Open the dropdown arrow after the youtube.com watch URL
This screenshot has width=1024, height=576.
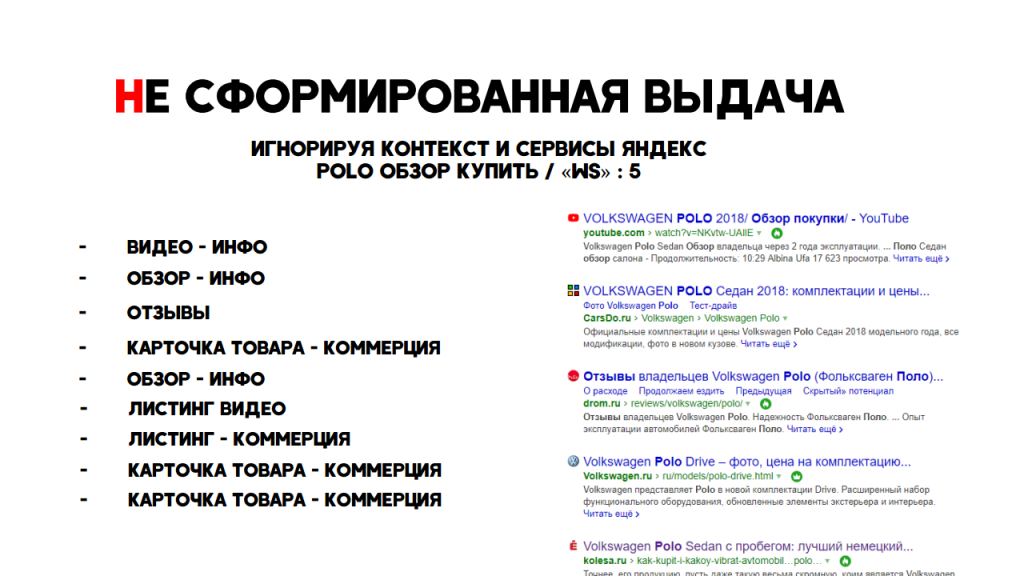(x=759, y=233)
